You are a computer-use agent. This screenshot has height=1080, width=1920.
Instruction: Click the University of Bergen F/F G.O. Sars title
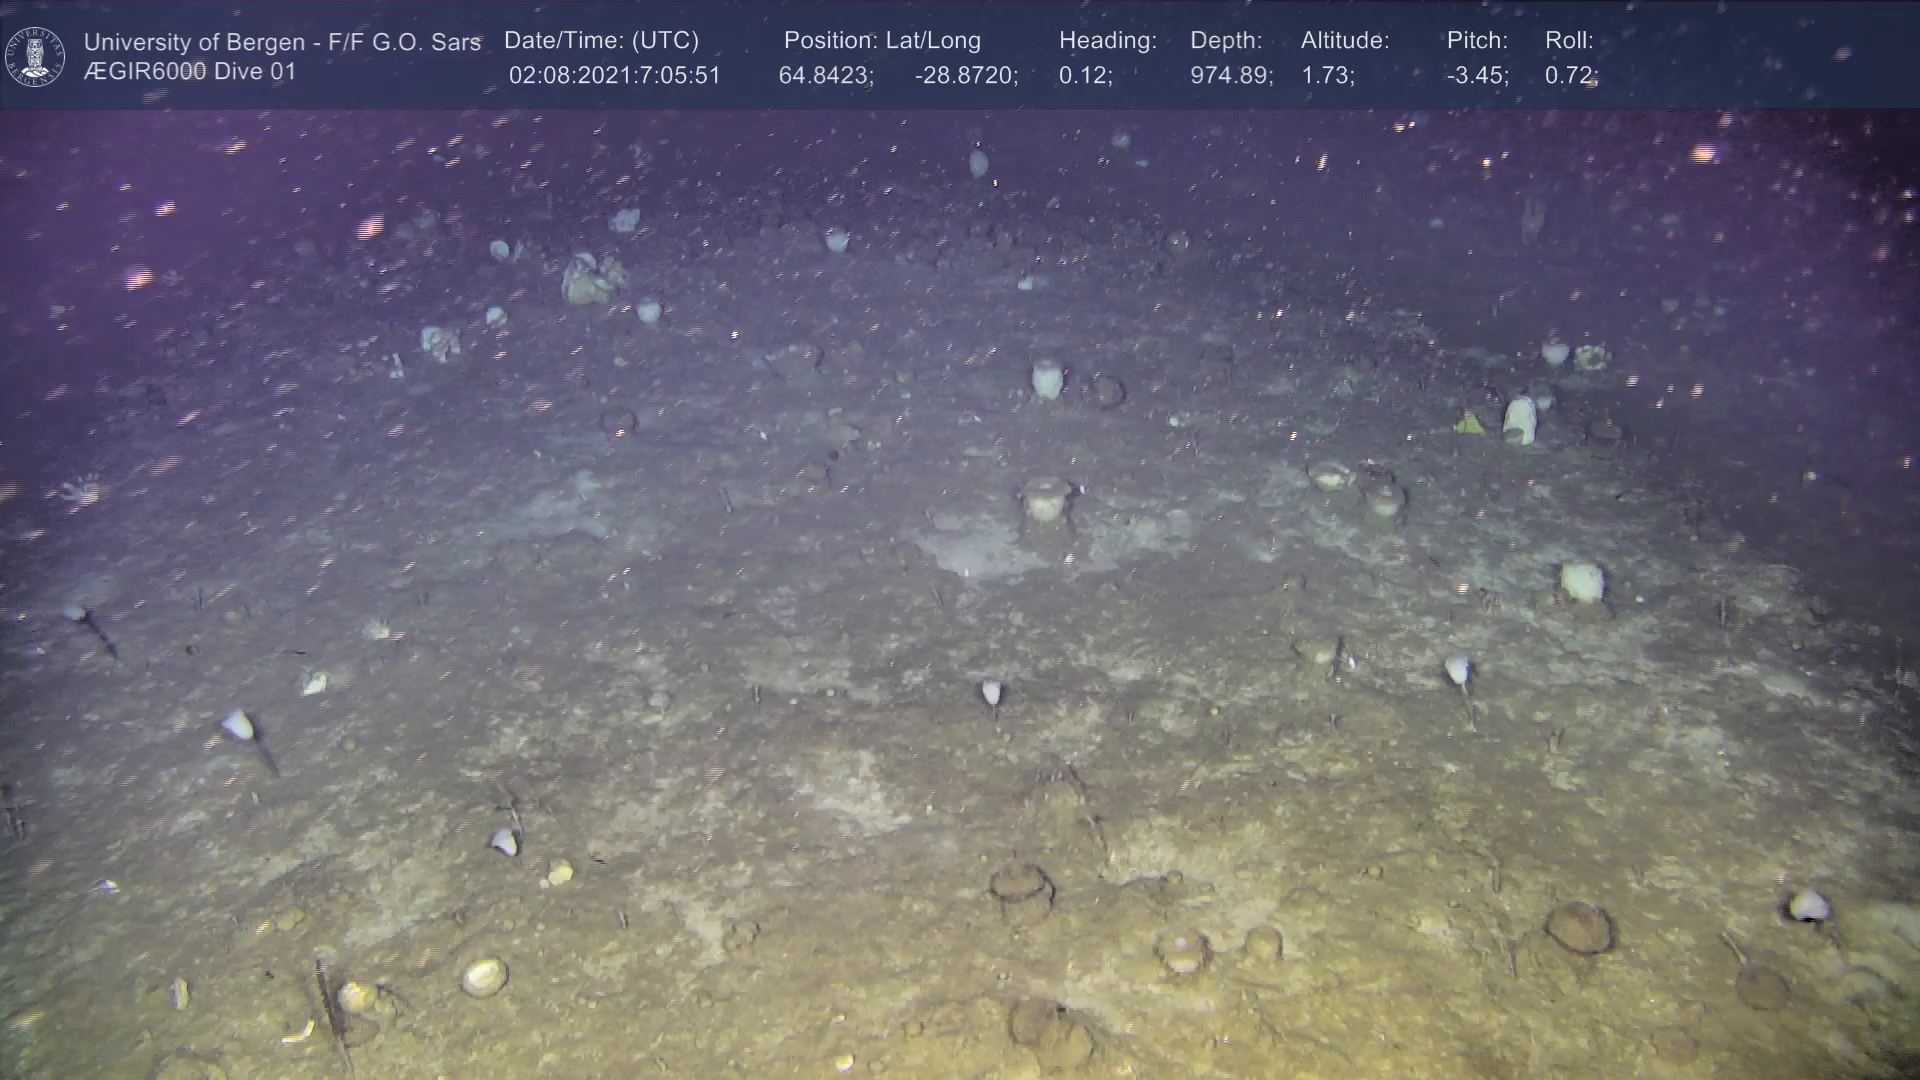(x=282, y=42)
